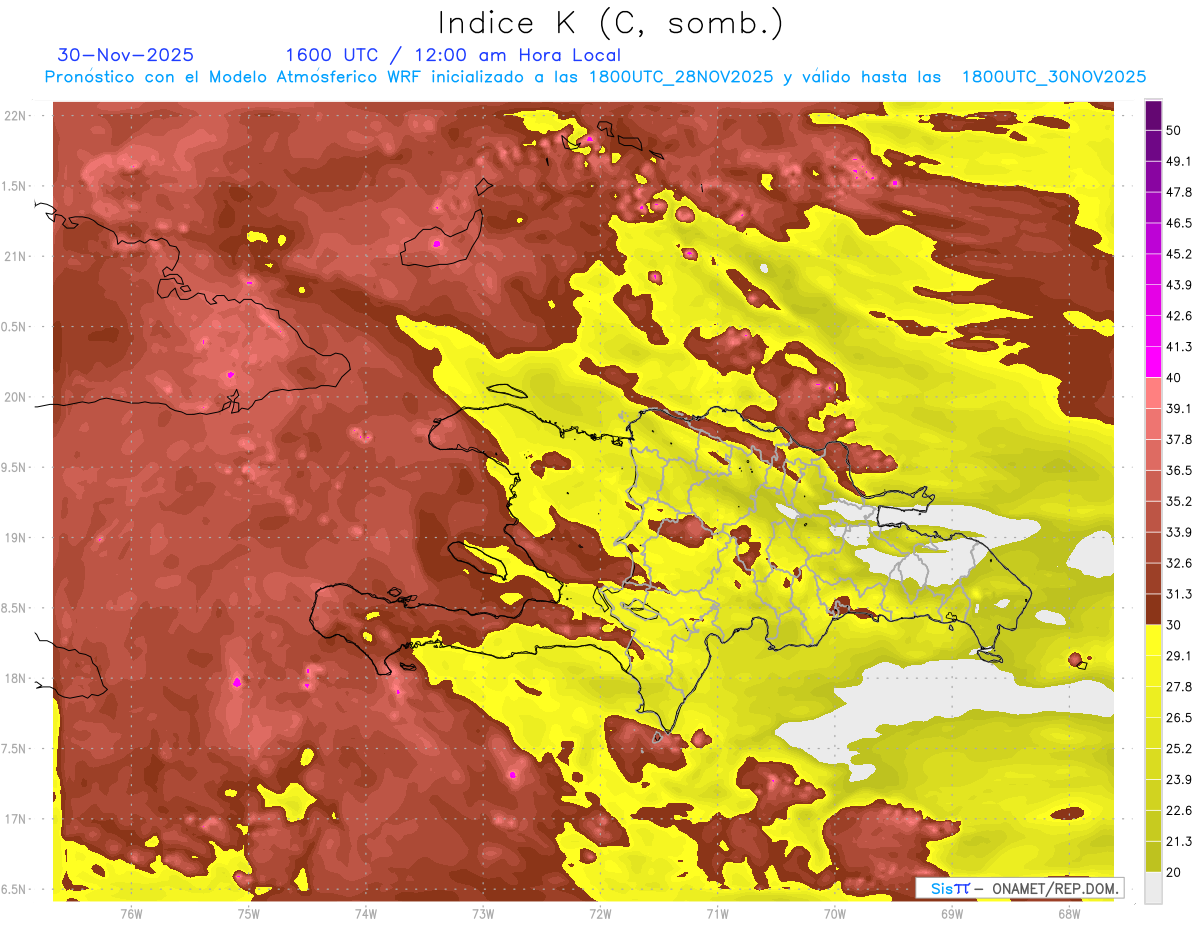Click latitude label "20N"

point(17,397)
